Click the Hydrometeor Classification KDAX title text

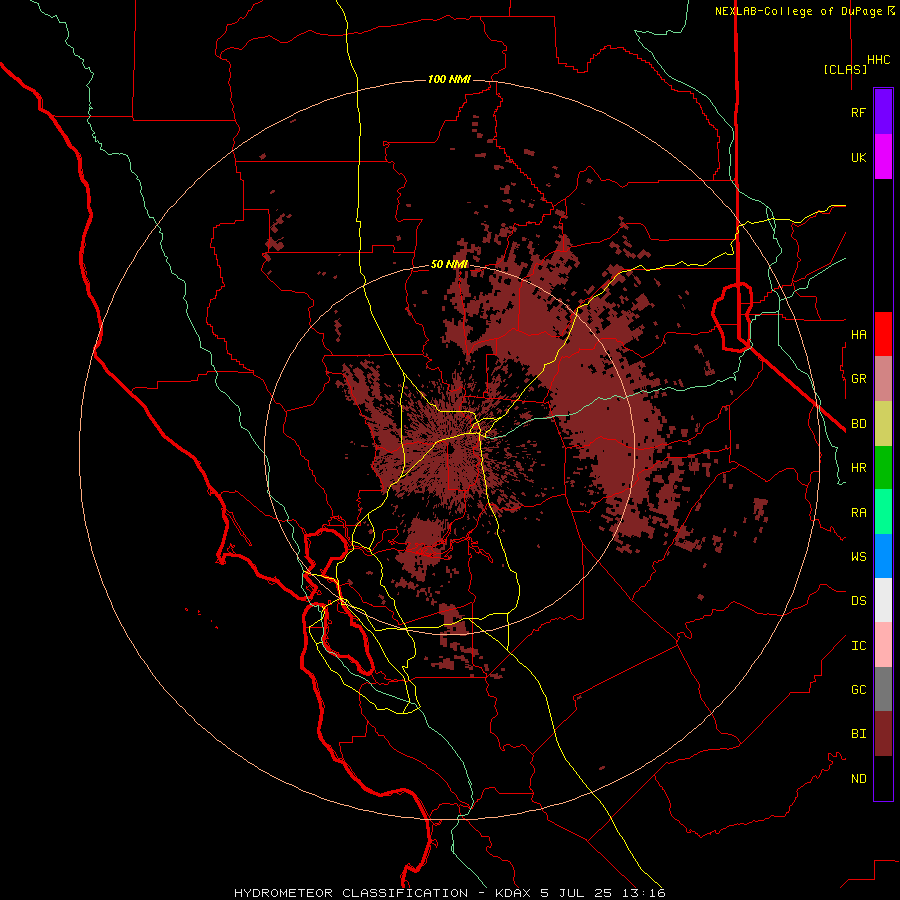pos(449,893)
